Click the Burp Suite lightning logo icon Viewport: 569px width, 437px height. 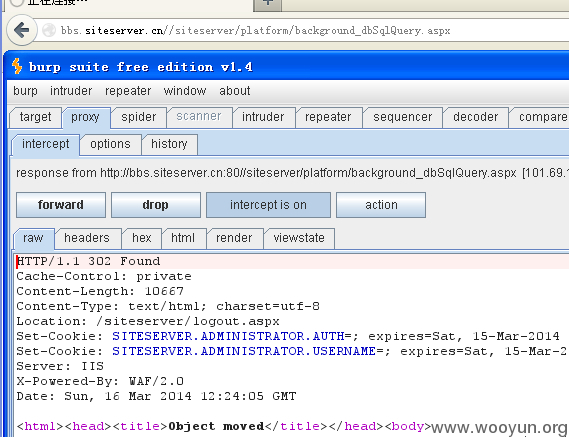(17, 66)
